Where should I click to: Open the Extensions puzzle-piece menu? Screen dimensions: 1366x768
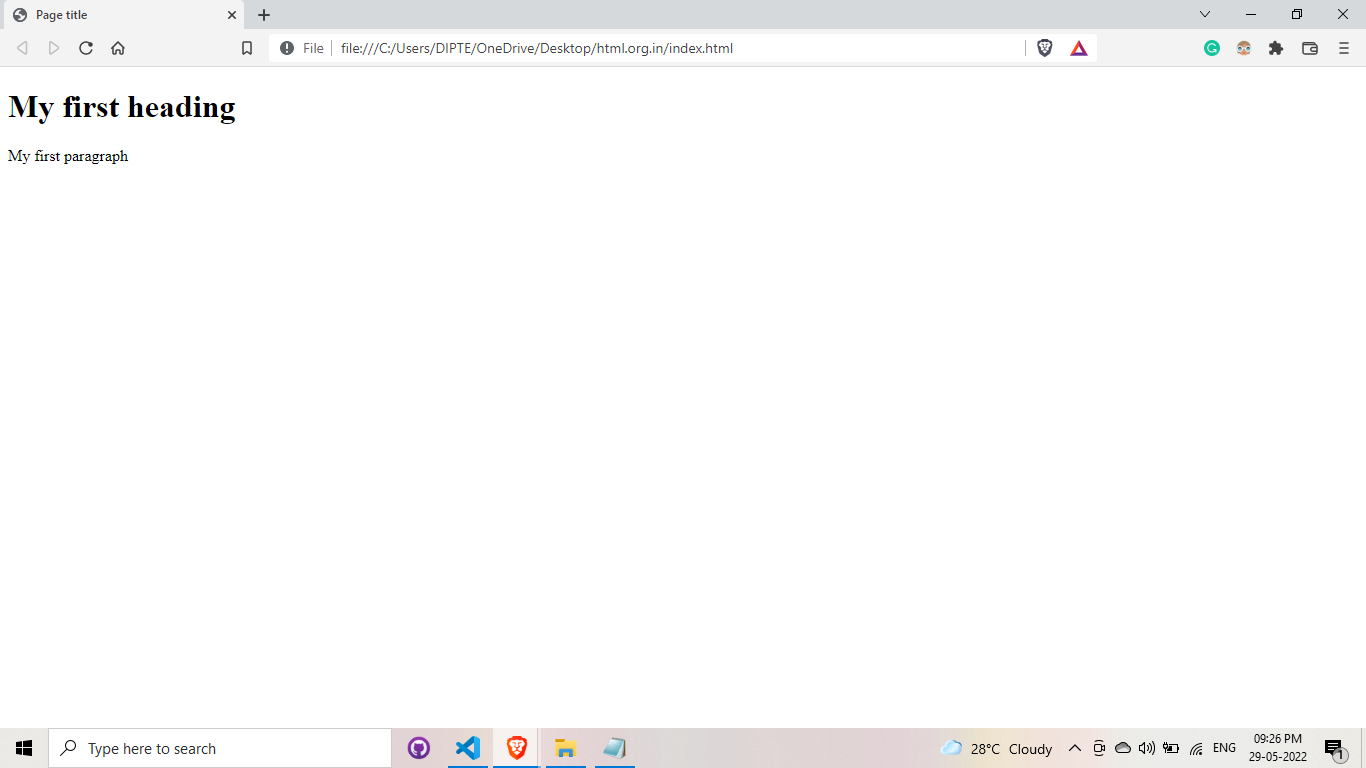pyautogui.click(x=1276, y=47)
